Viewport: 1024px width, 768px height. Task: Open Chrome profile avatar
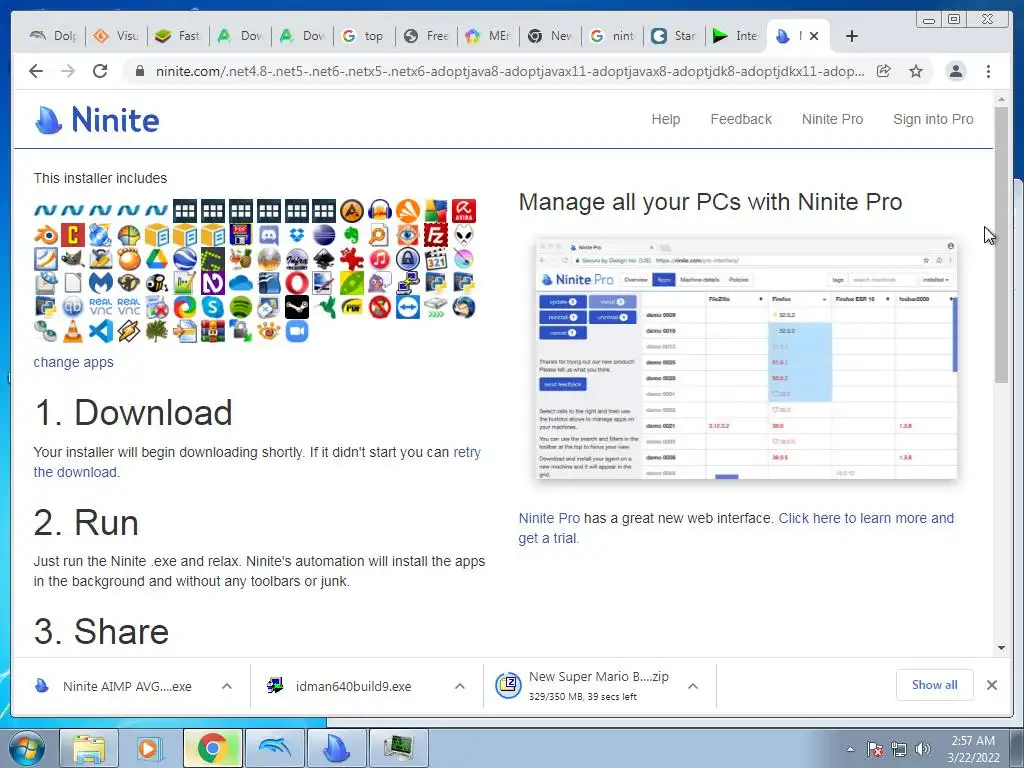pos(955,71)
